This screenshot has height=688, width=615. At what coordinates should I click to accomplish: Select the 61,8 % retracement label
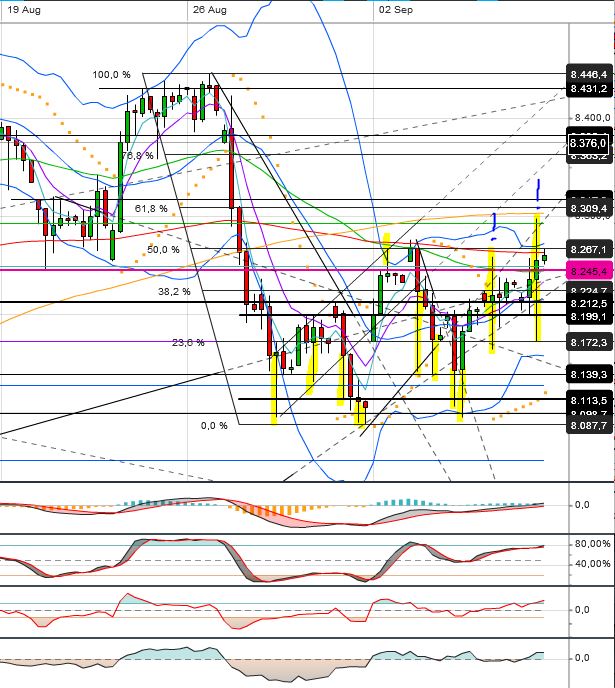click(x=151, y=208)
